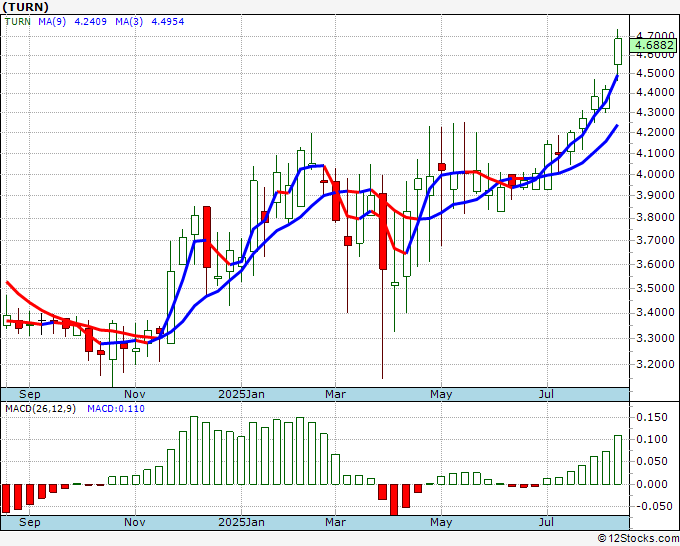680x546 pixels.
Task: Click 2025Jan on the price chart axis
Action: tap(242, 394)
